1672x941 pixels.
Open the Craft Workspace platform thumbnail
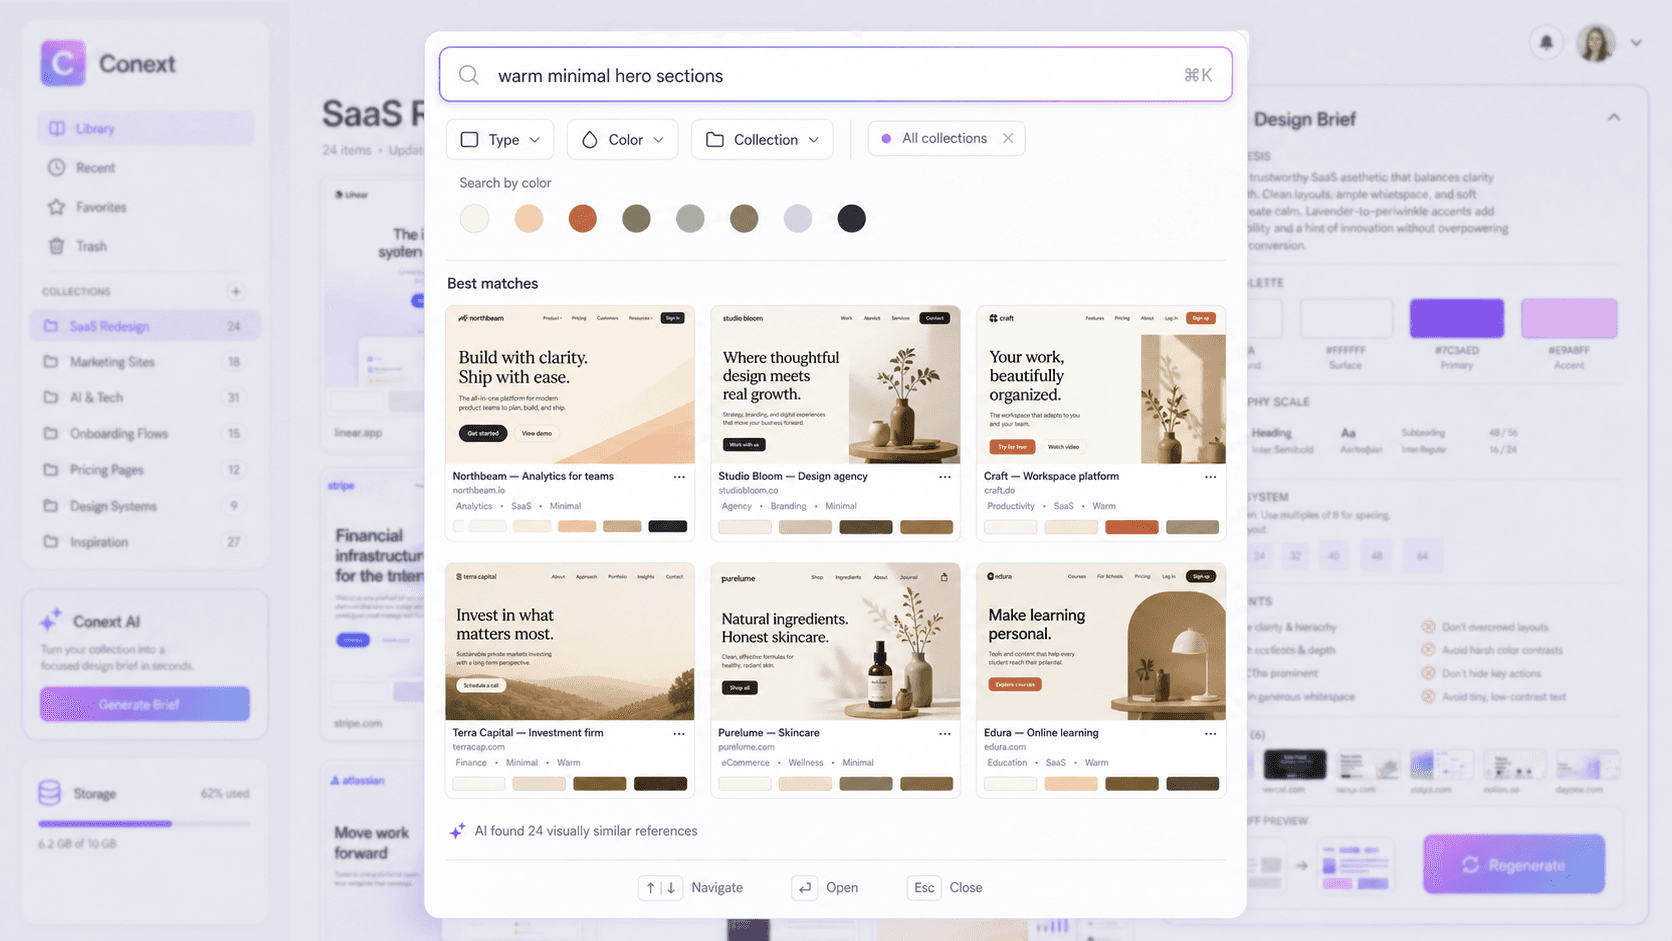(x=1101, y=385)
